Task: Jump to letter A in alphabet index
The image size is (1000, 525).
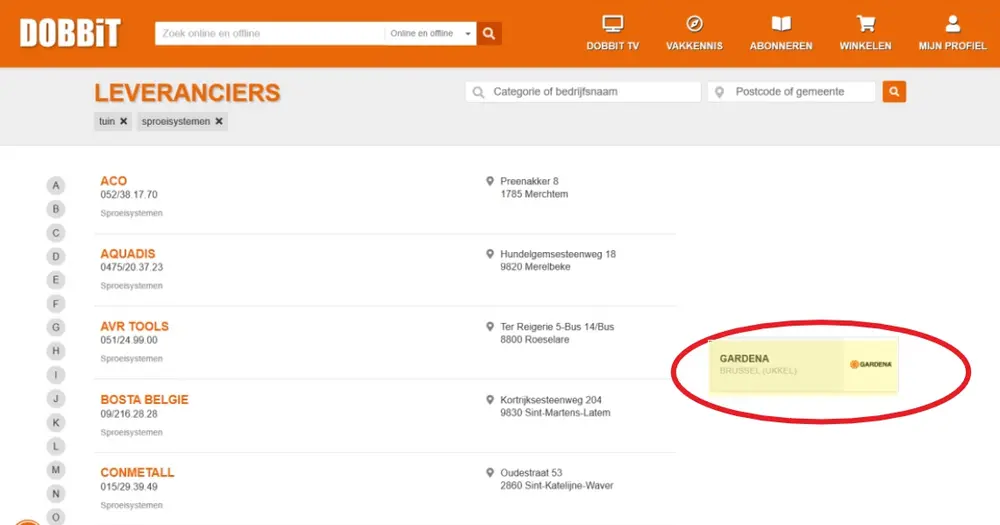Action: tap(56, 186)
